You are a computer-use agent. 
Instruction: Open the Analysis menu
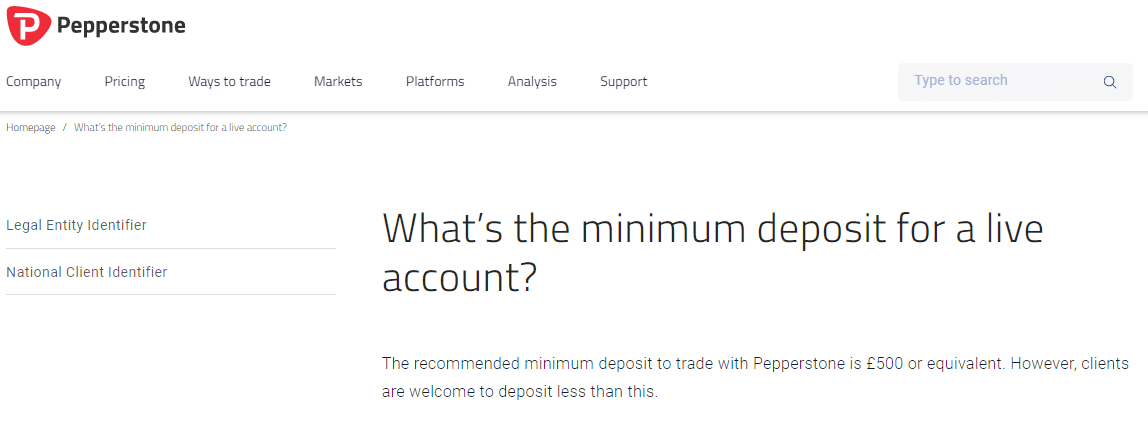point(532,82)
